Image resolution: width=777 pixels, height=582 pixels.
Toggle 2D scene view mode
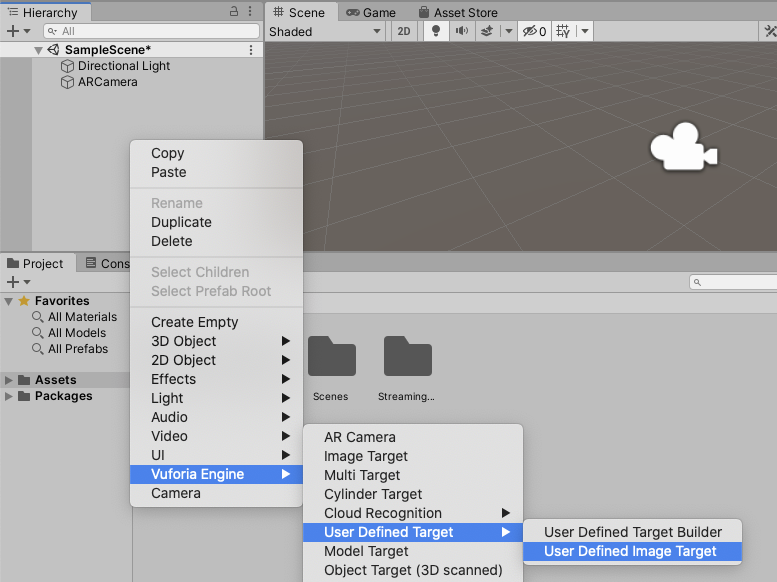[x=404, y=31]
